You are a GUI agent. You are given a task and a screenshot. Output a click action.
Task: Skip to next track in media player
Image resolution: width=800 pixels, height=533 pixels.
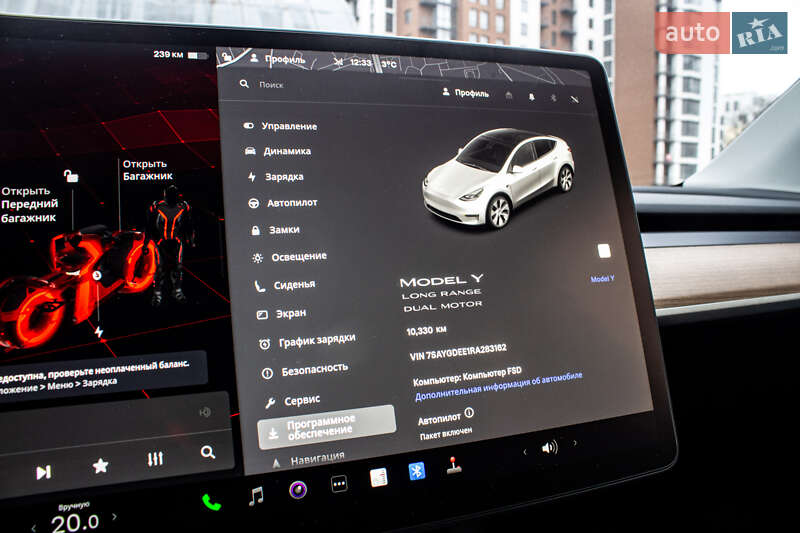(43, 472)
